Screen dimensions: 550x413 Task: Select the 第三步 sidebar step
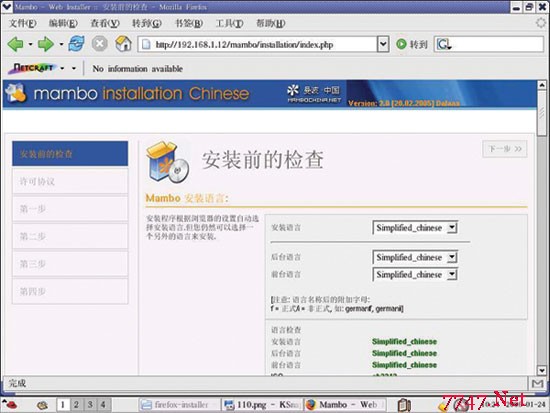(x=70, y=264)
